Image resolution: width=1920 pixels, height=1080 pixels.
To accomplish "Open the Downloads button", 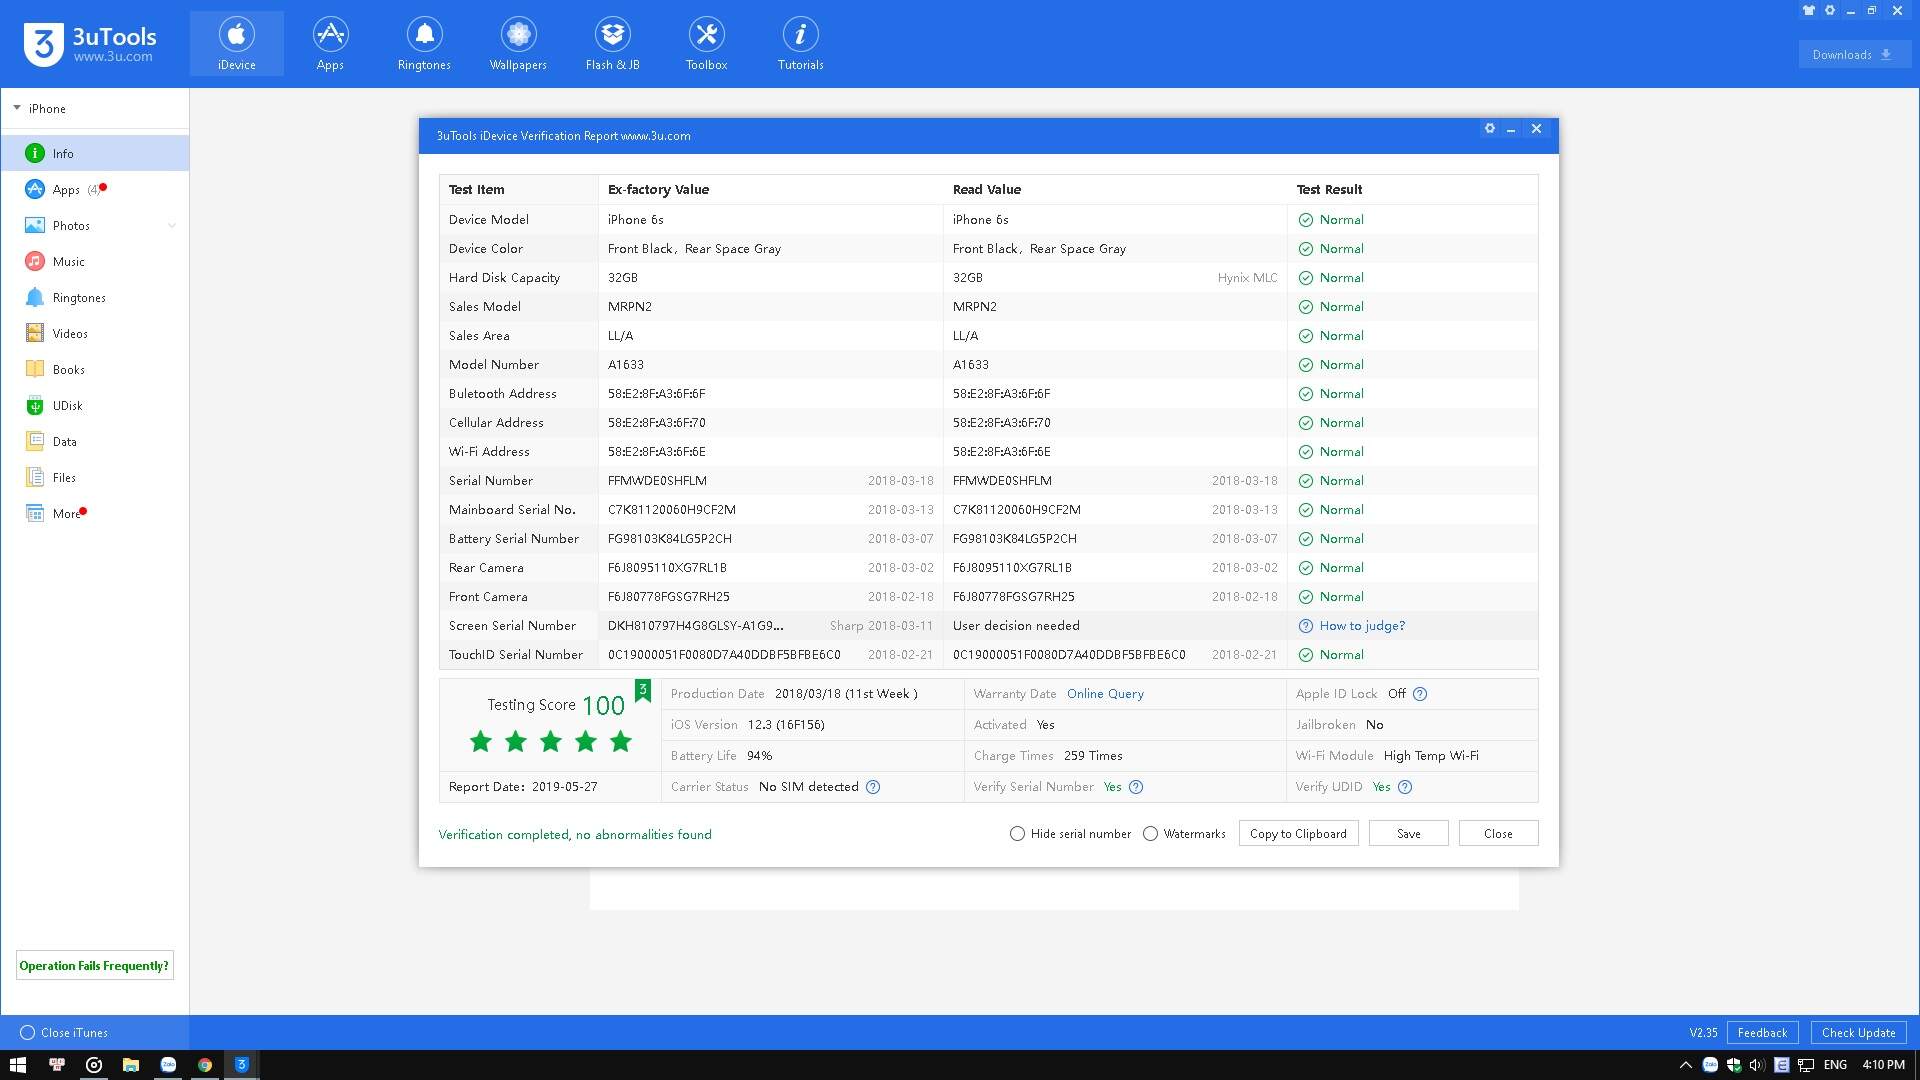I will (1853, 55).
